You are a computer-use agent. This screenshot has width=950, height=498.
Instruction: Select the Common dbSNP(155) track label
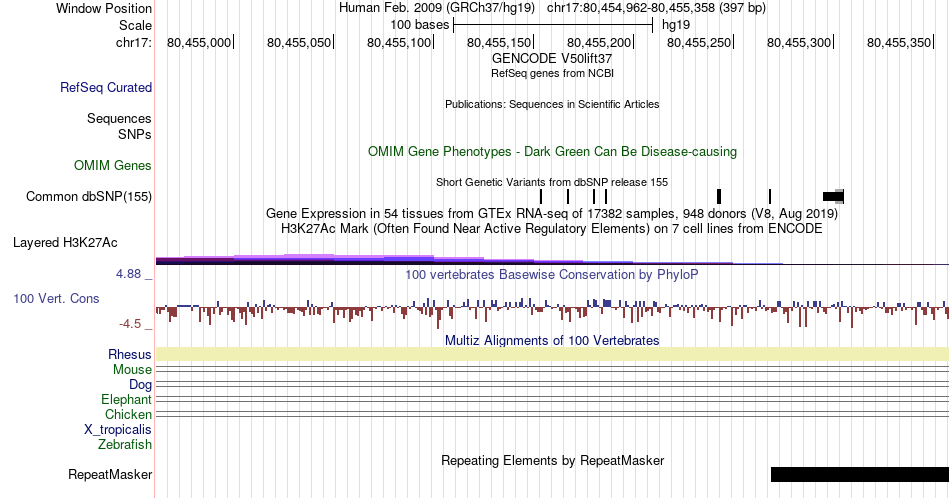click(89, 196)
